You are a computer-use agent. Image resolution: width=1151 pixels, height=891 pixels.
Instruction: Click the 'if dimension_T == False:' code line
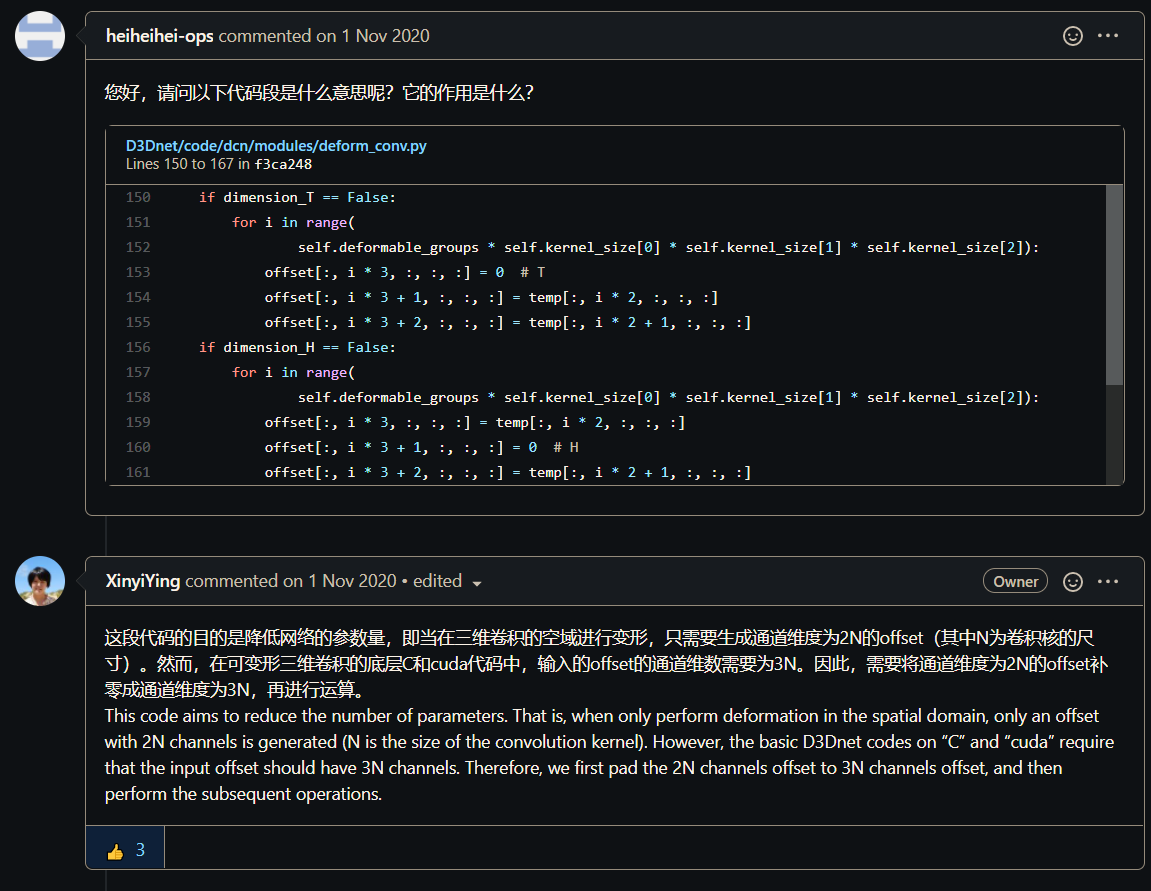(x=297, y=197)
